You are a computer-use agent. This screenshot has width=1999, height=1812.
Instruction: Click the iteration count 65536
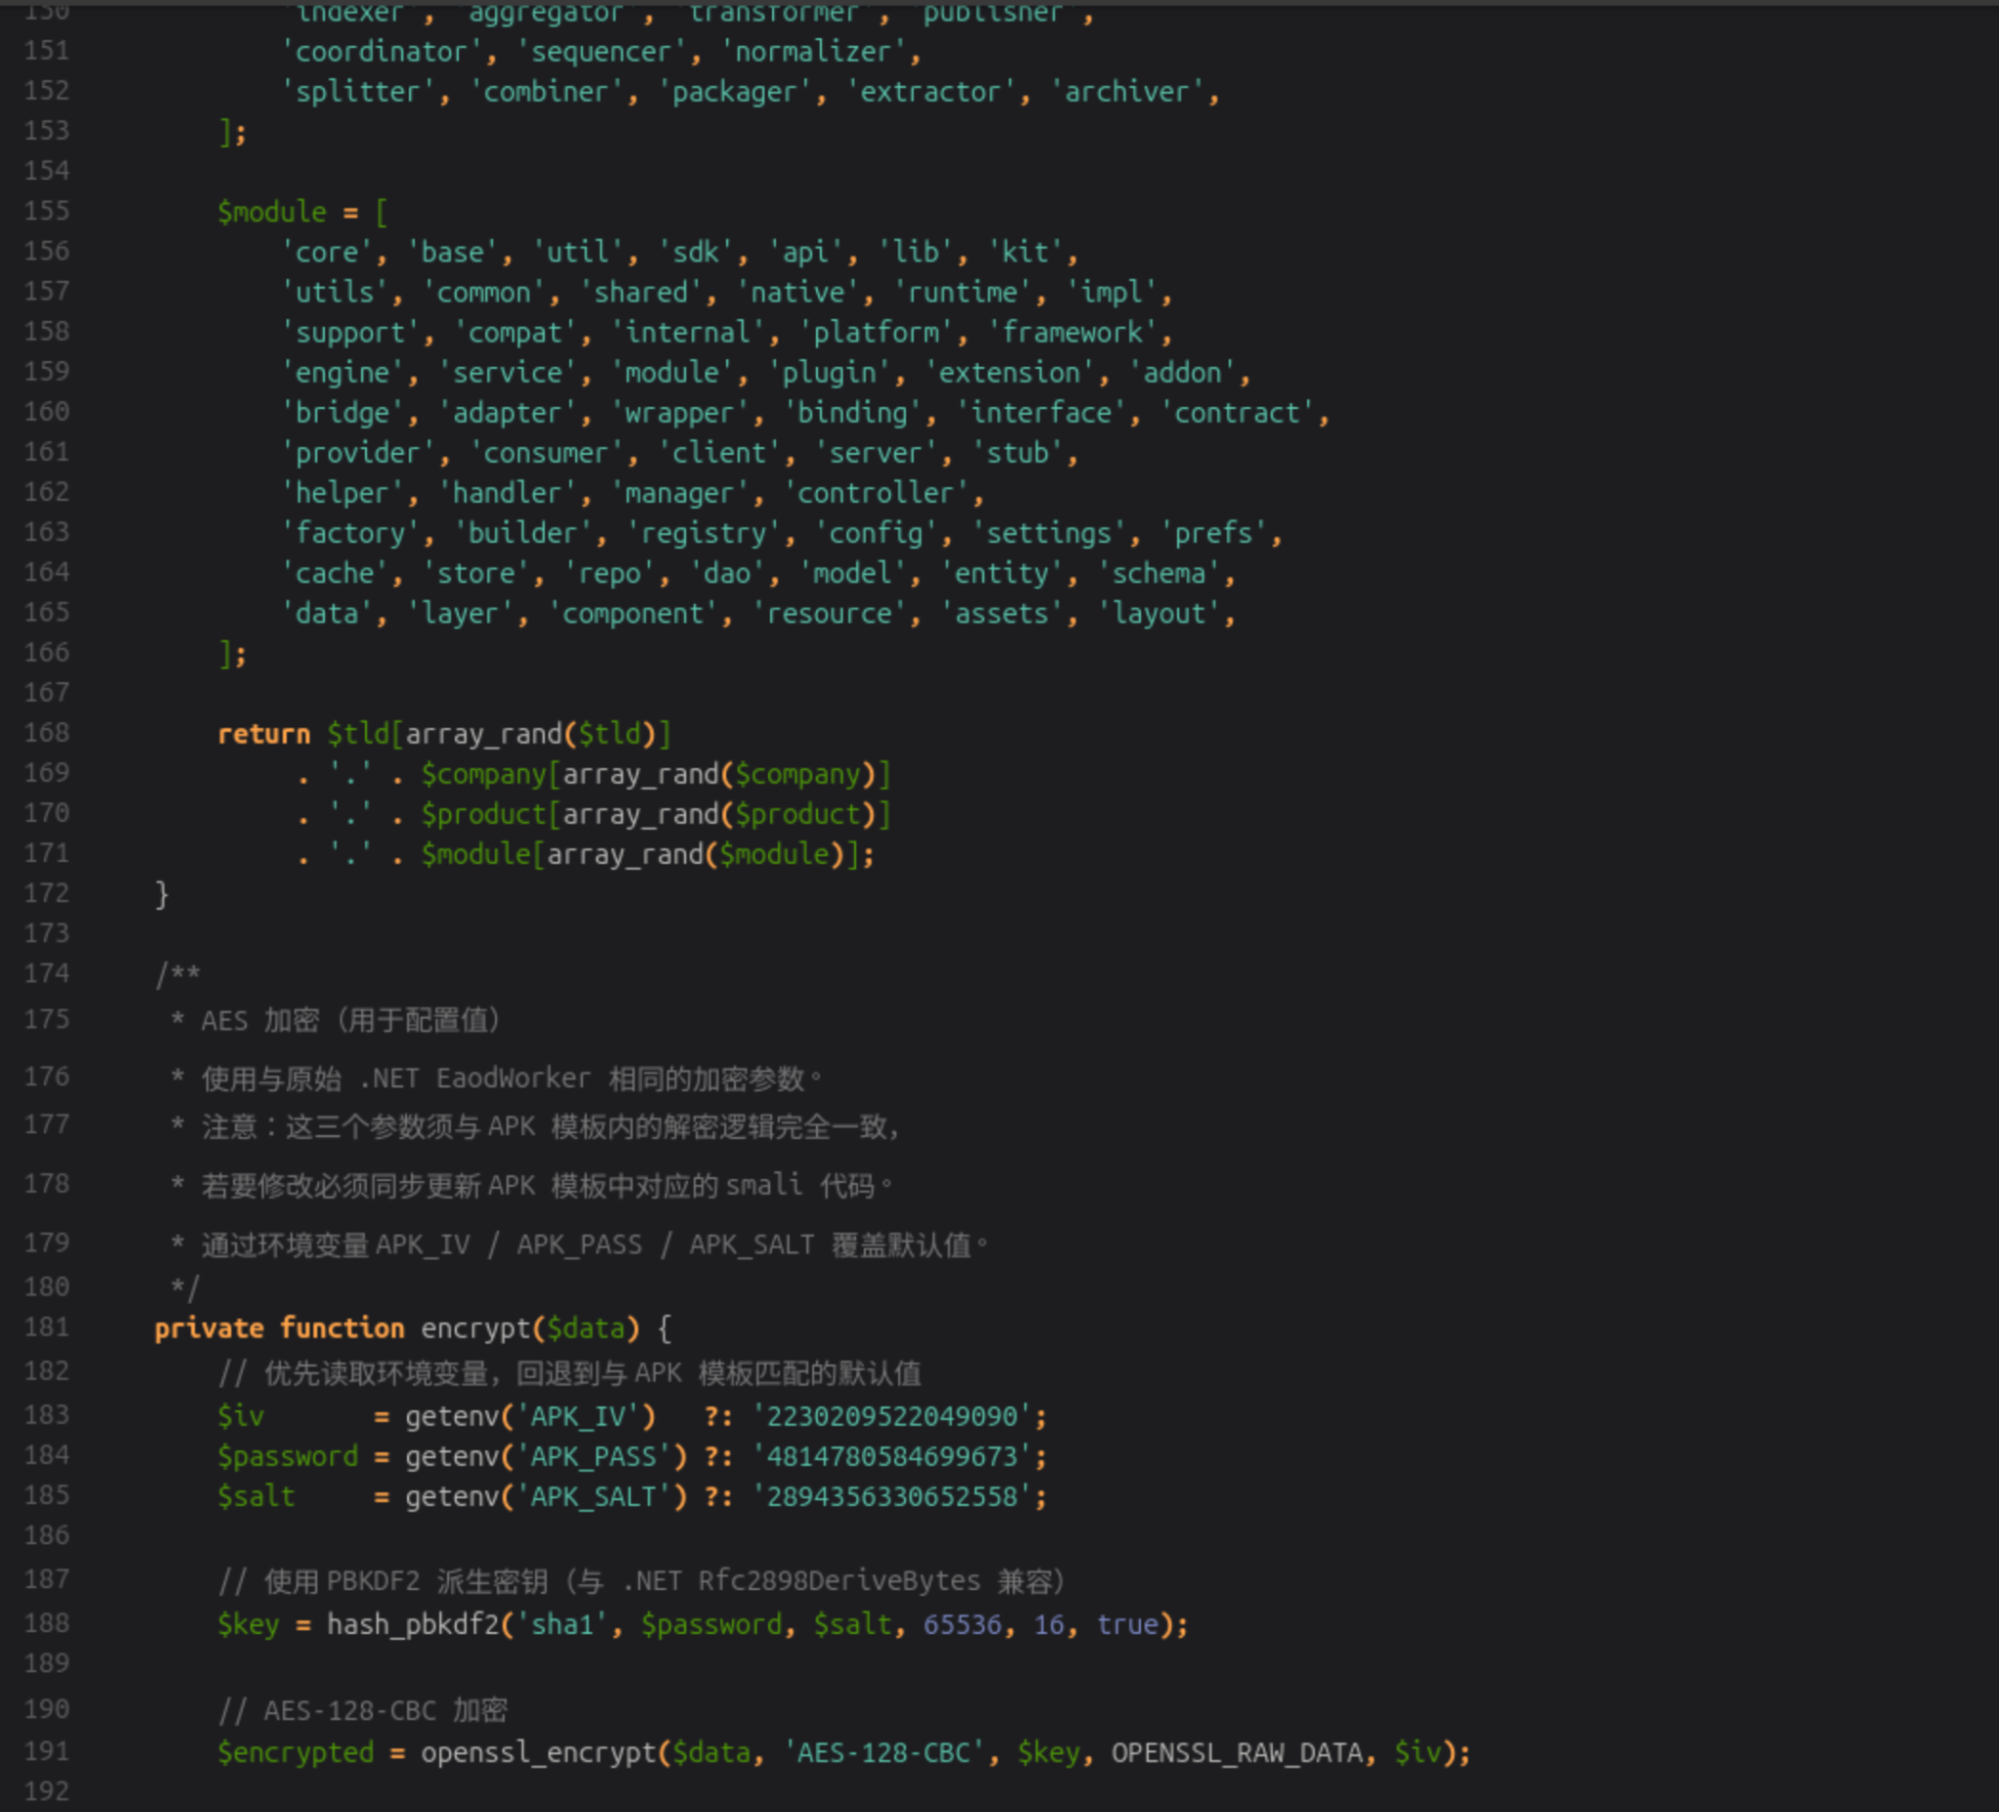click(x=962, y=1624)
